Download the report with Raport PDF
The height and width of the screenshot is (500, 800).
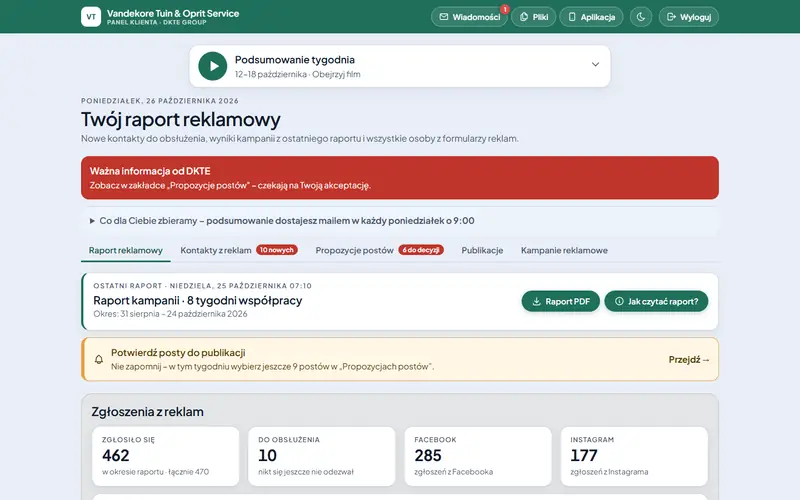click(x=561, y=302)
